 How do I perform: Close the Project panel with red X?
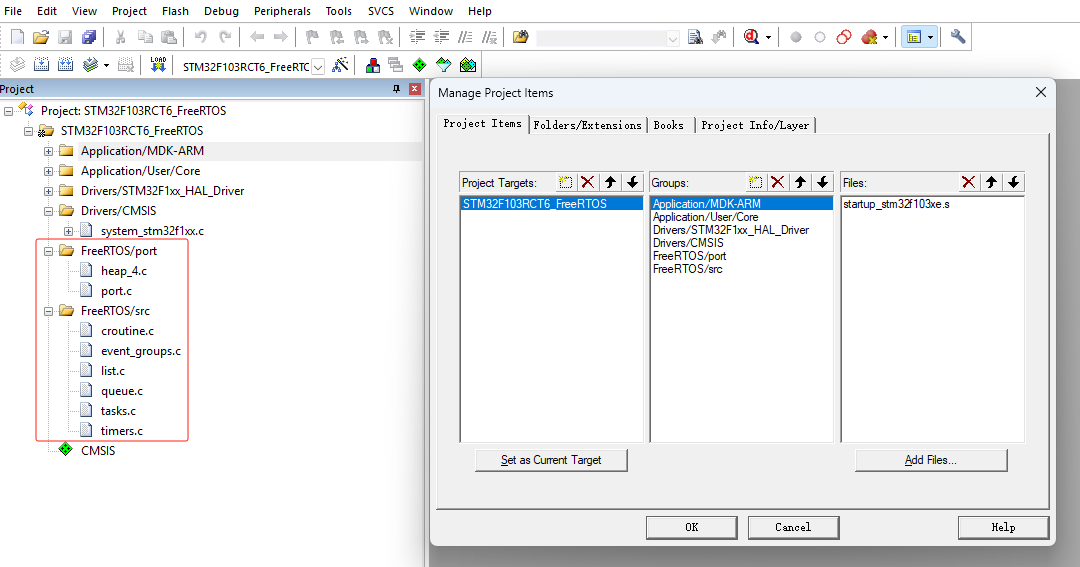(415, 89)
